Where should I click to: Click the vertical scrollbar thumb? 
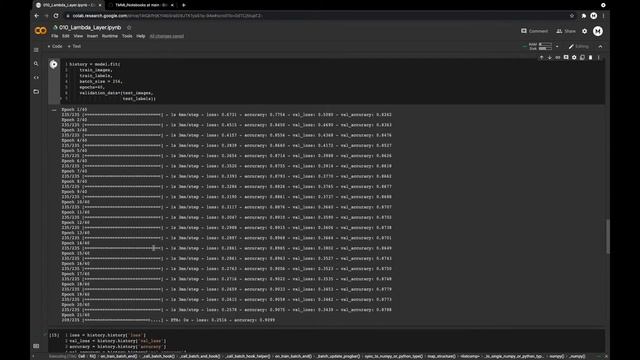pyautogui.click(x=607, y=236)
